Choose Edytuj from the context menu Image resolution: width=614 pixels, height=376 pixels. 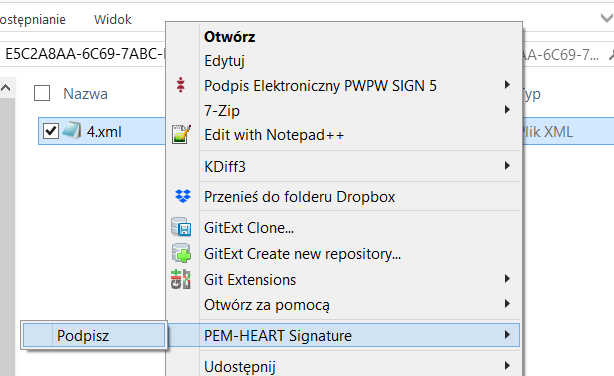click(224, 61)
